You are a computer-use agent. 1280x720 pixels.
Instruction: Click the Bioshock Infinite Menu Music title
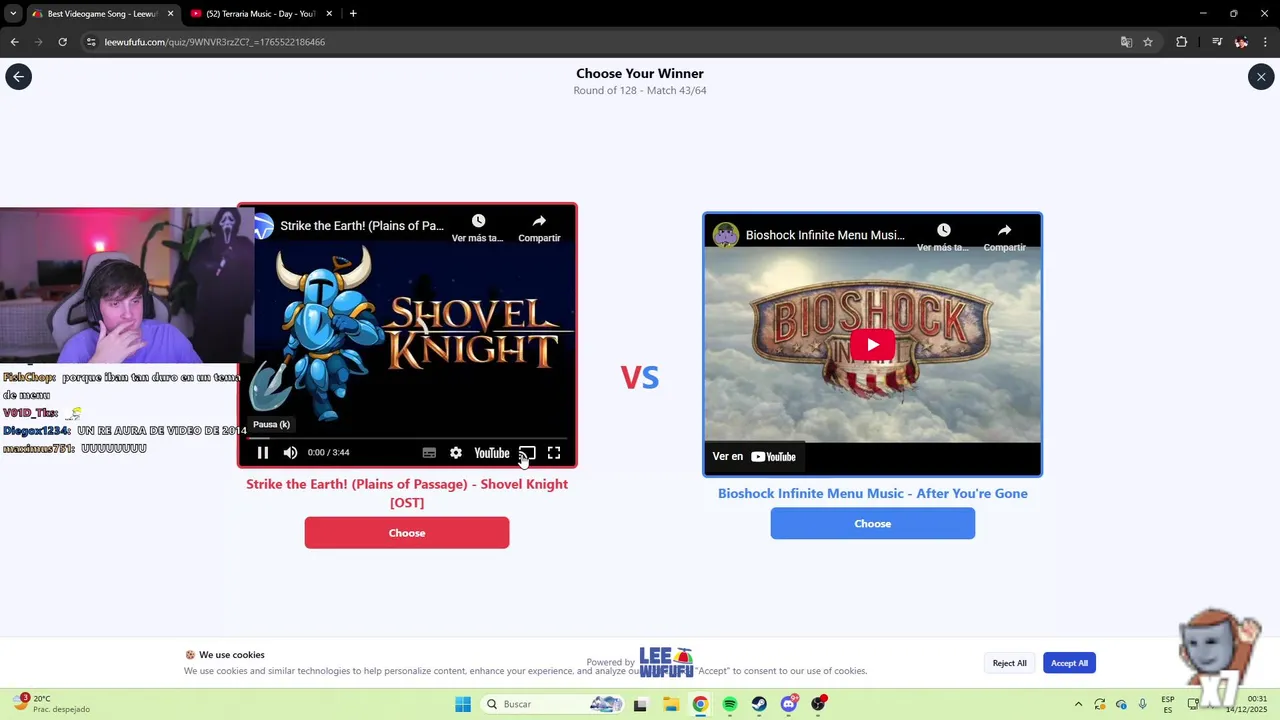(x=825, y=236)
